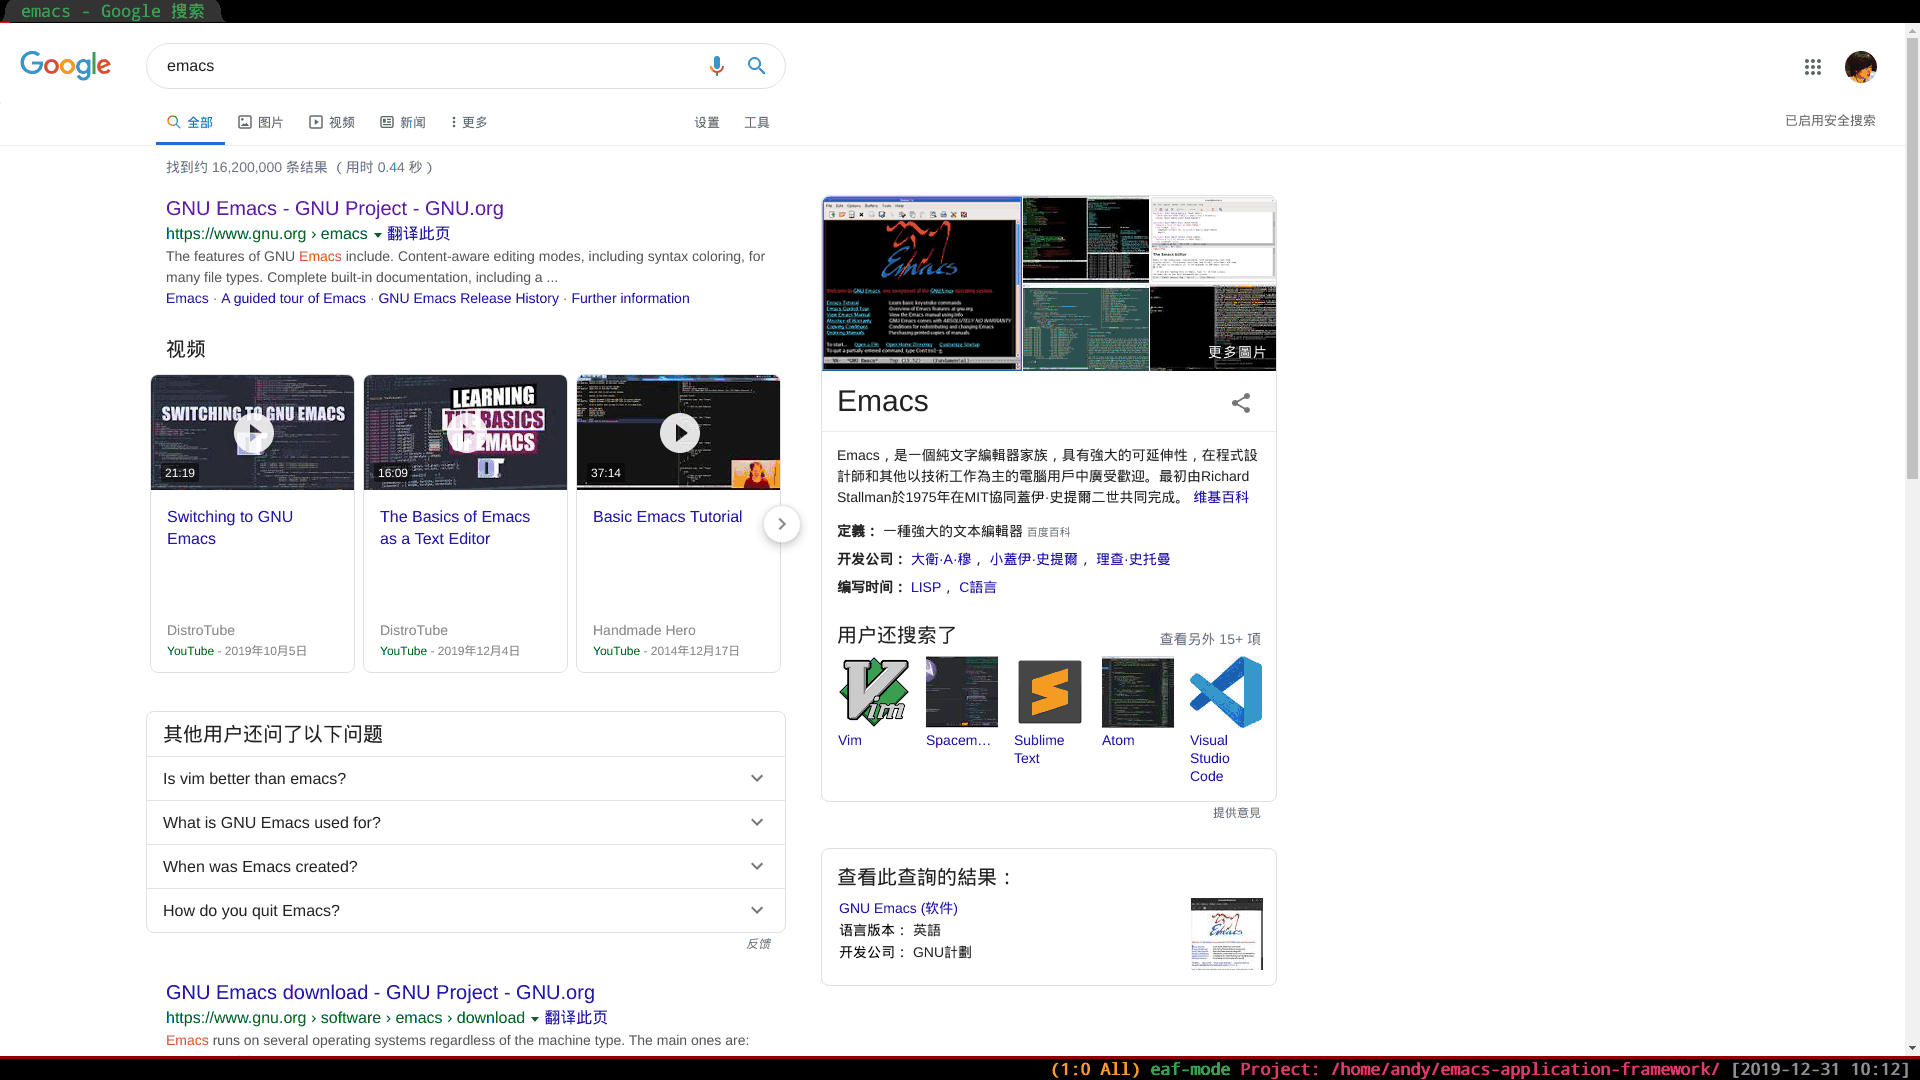The image size is (1920, 1080).
Task: Click the Visual Studio Code logo
Action: point(1225,692)
